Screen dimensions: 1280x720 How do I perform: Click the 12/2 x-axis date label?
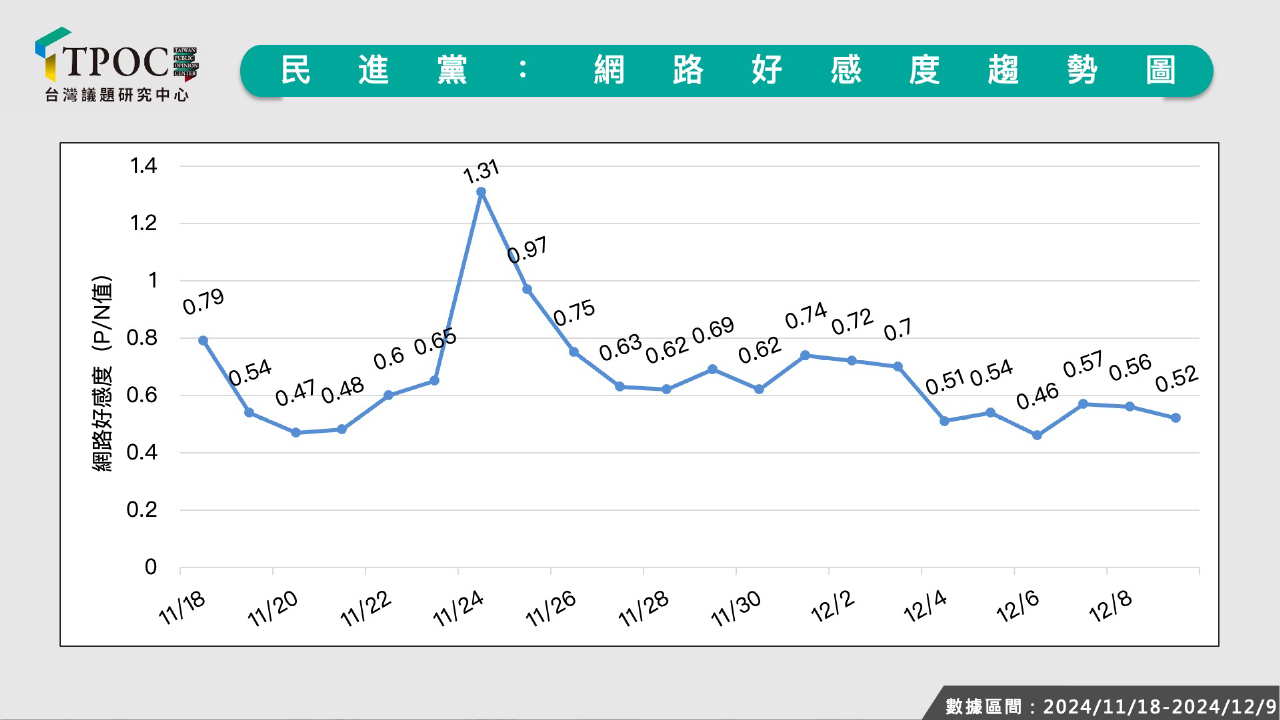pyautogui.click(x=829, y=608)
